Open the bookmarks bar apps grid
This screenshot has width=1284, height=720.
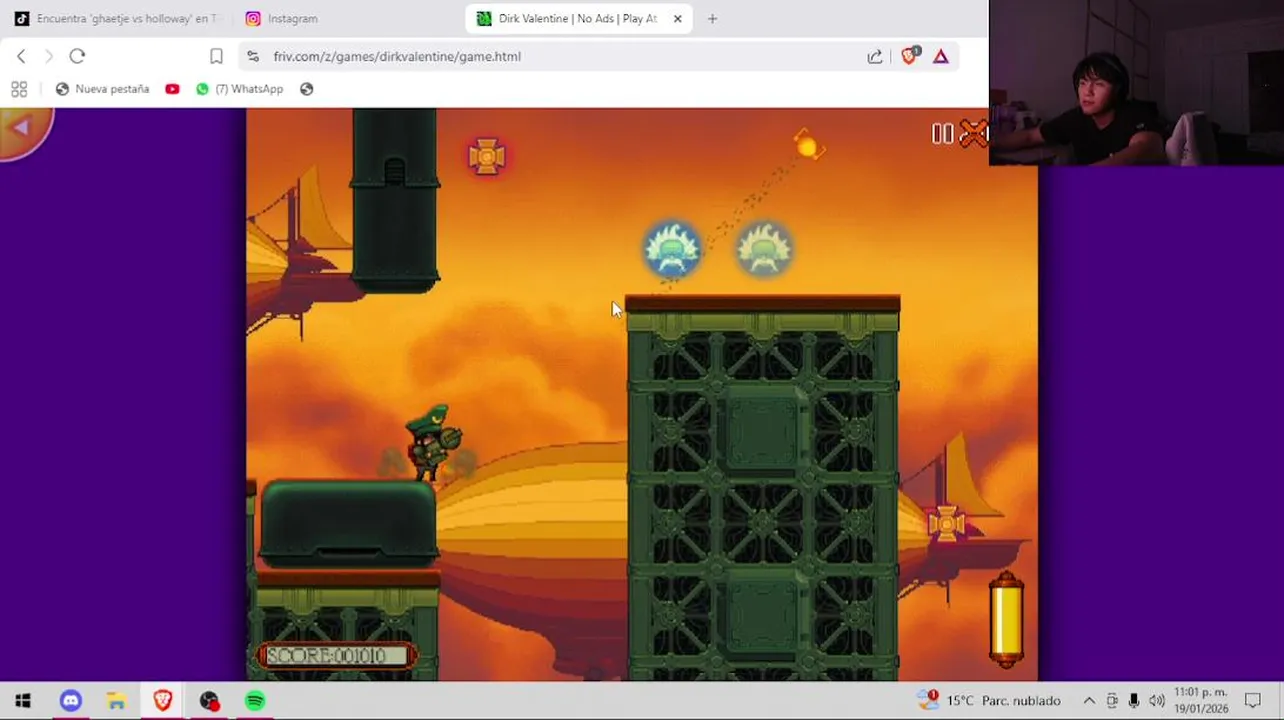pos(19,89)
